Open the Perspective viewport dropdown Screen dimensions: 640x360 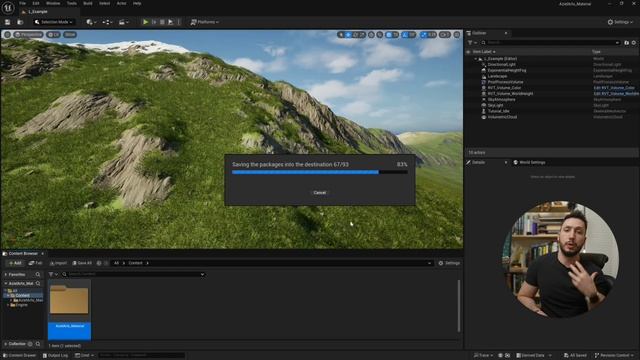28,35
